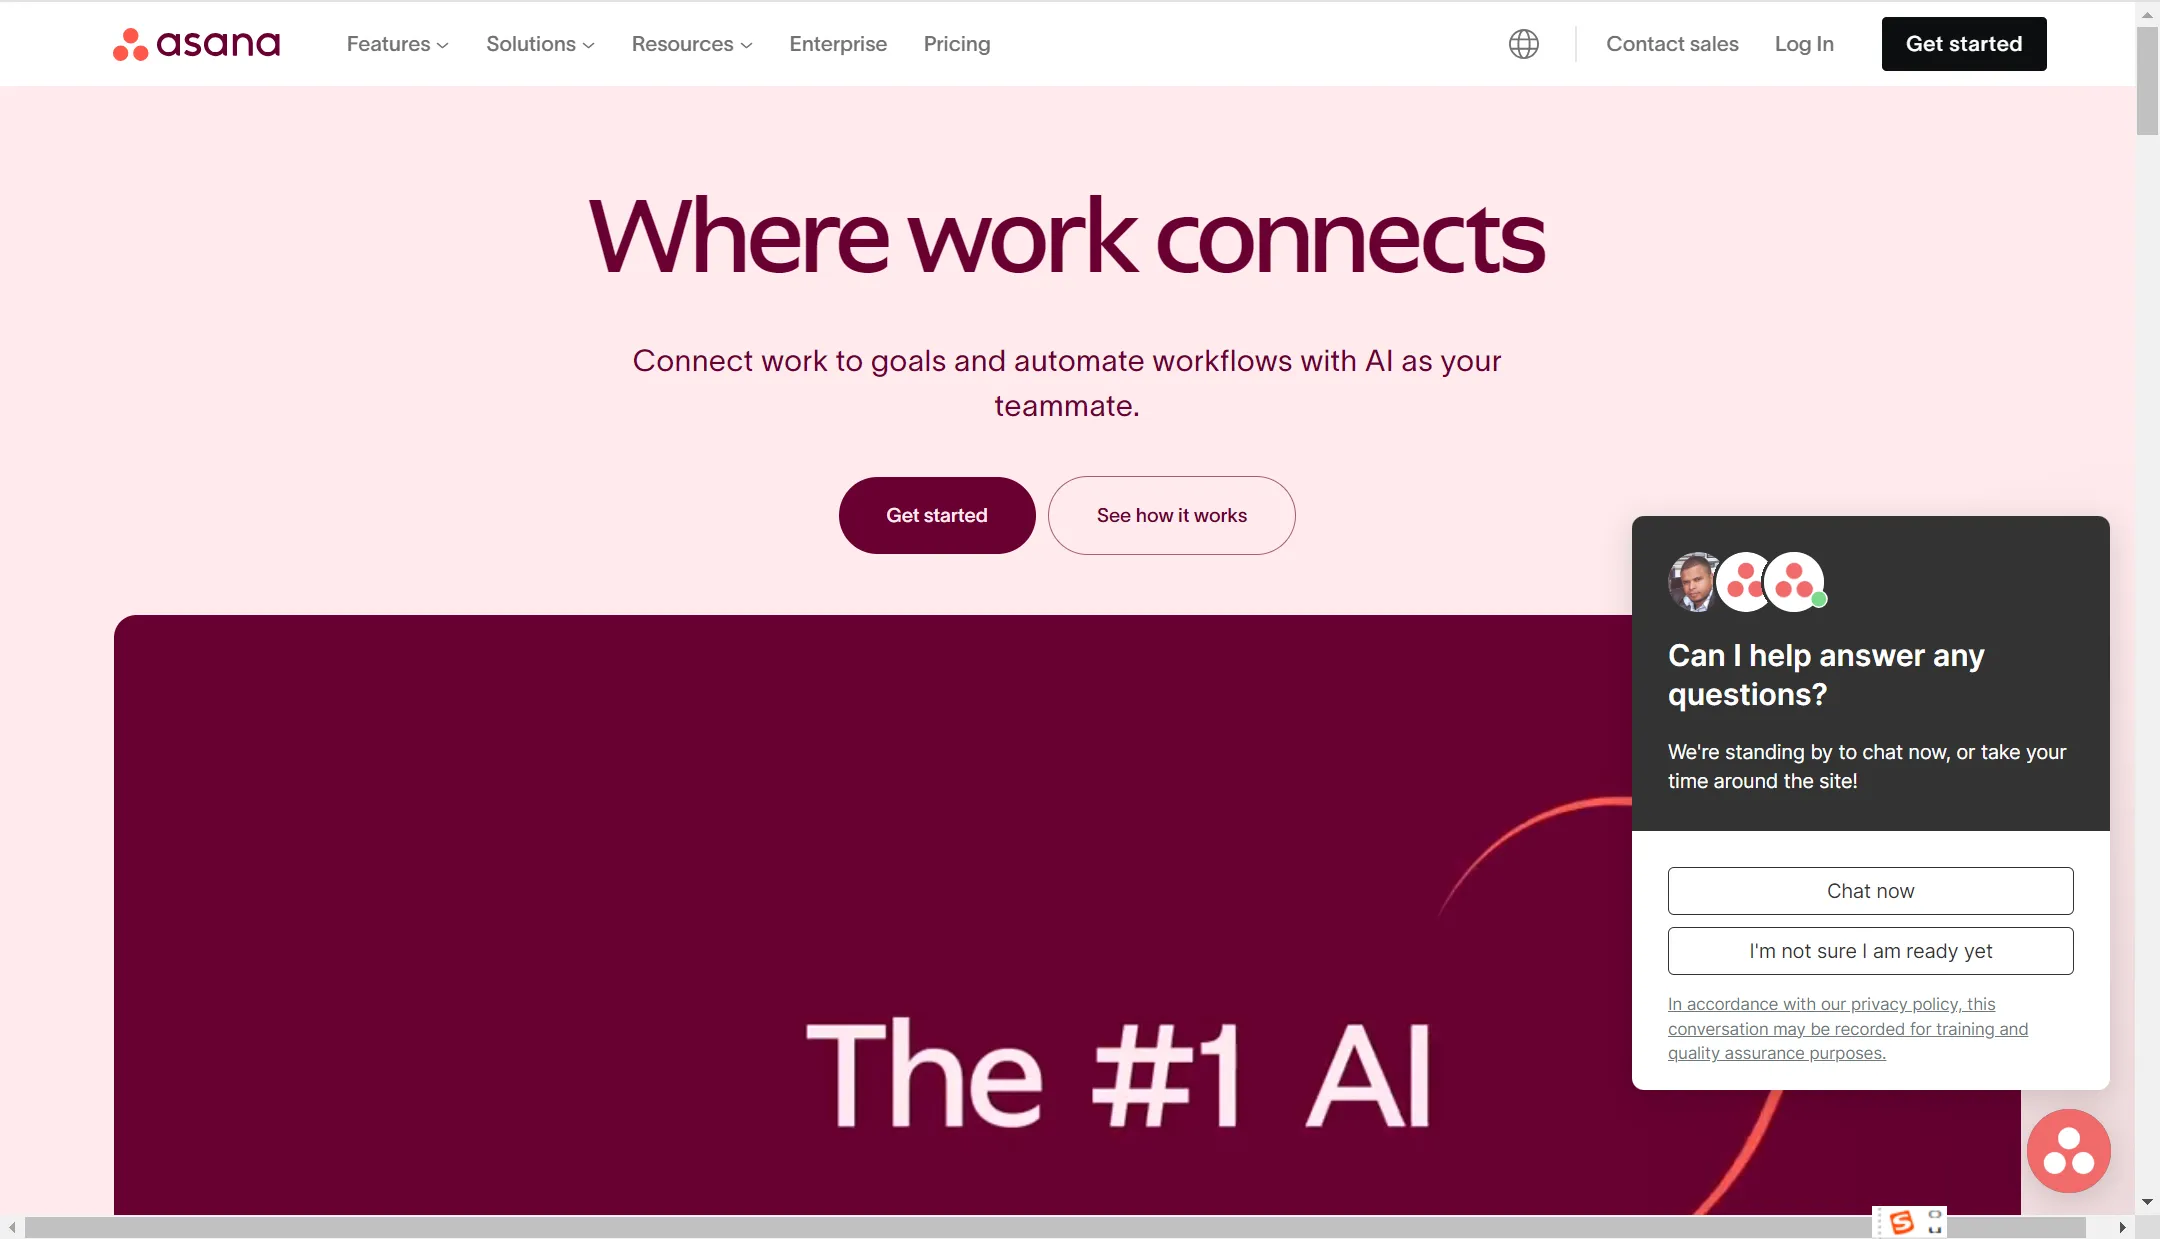2160x1239 pixels.
Task: Click the orange Asana dot icon bottom right
Action: pyautogui.click(x=2068, y=1150)
